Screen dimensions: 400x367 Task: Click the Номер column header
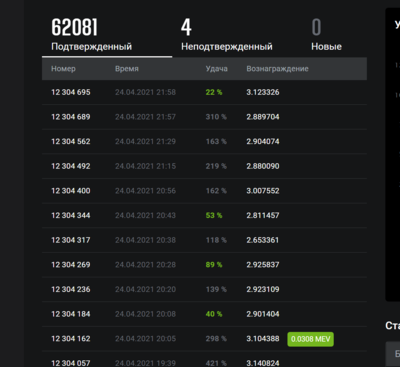coord(63,69)
